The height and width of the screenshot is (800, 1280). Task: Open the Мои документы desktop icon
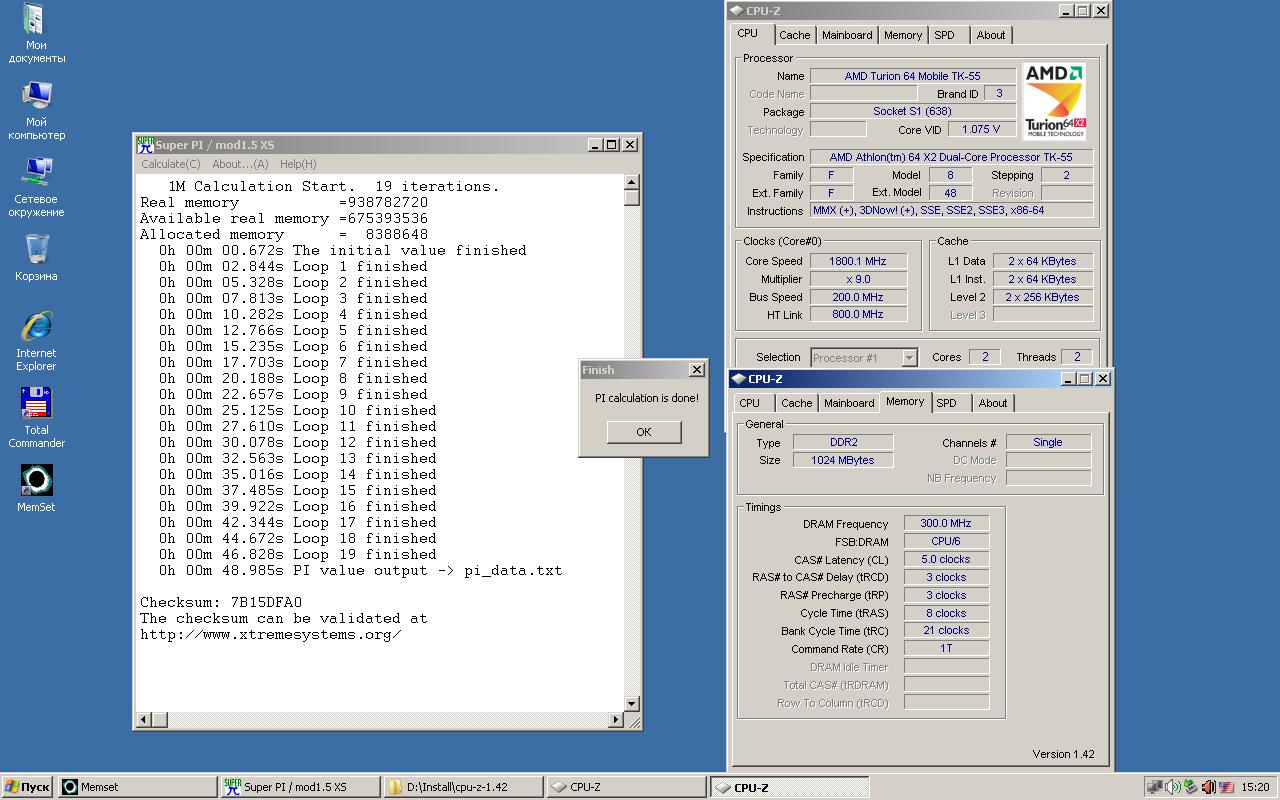pyautogui.click(x=36, y=33)
